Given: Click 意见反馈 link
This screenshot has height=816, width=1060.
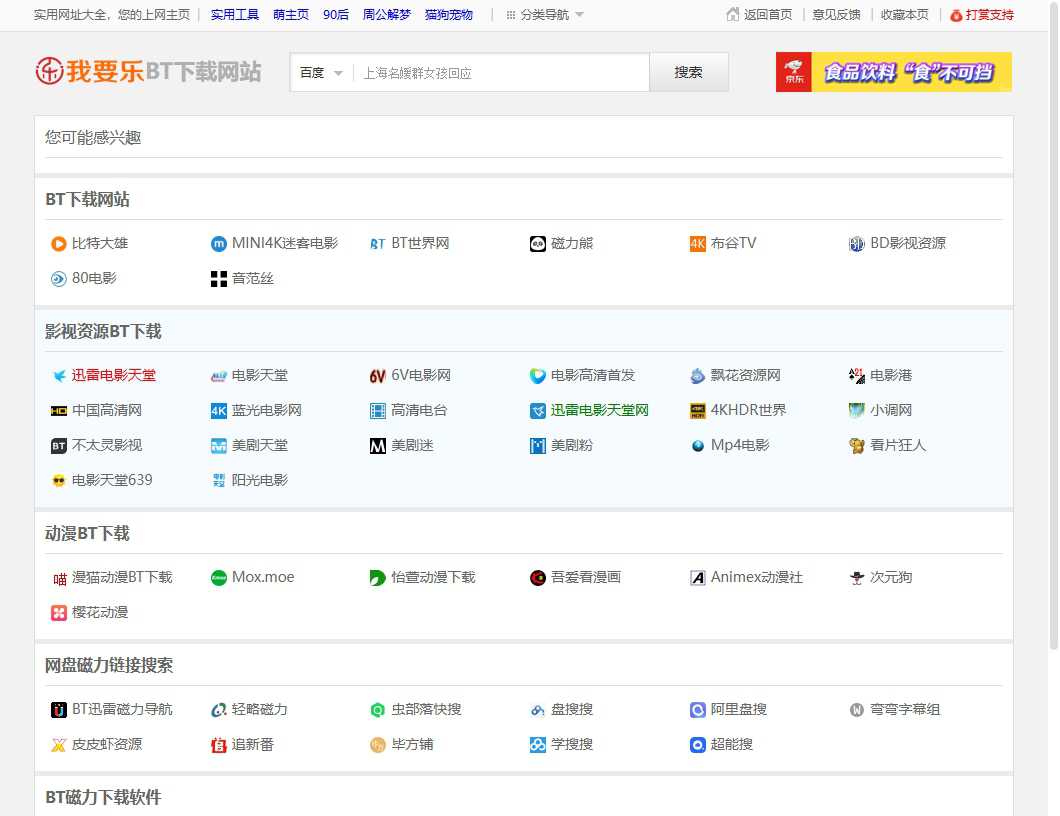Looking at the screenshot, I should pos(836,15).
